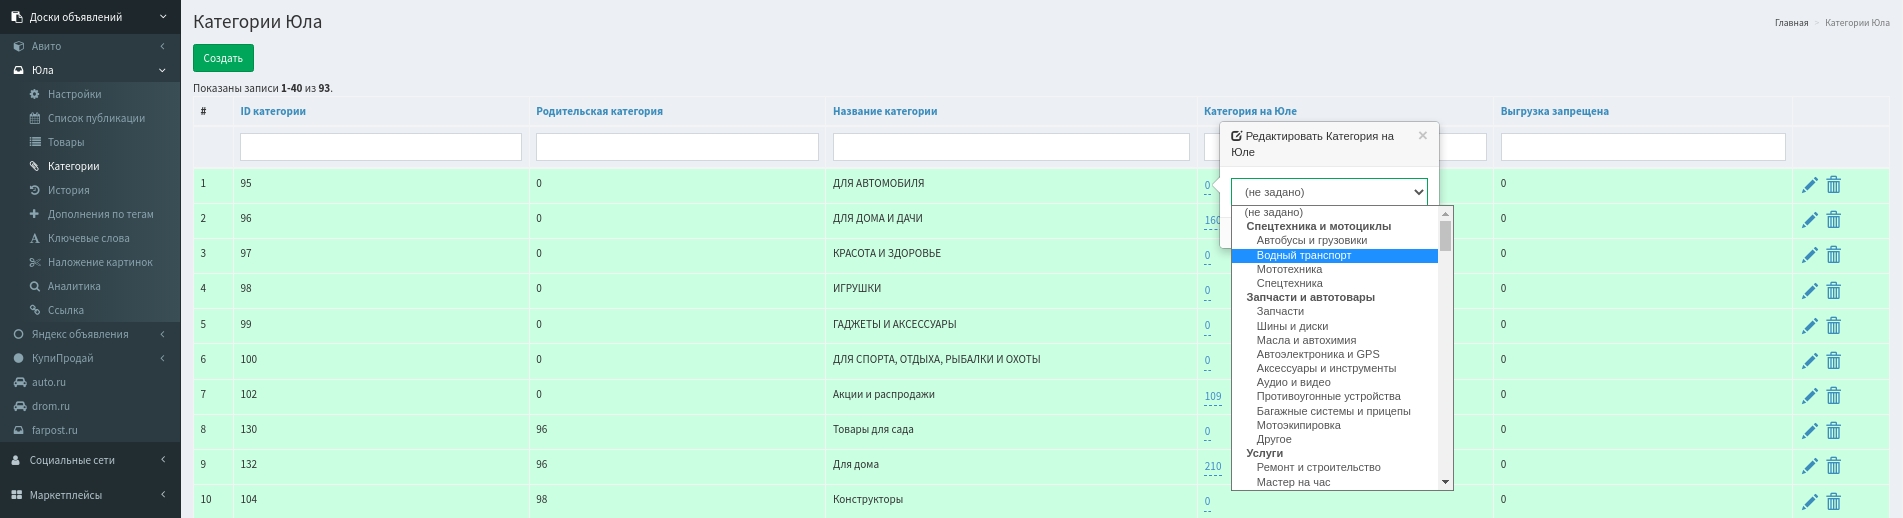The image size is (1903, 518).
Task: Click edit pencil for Товары для сада
Action: [1809, 431]
